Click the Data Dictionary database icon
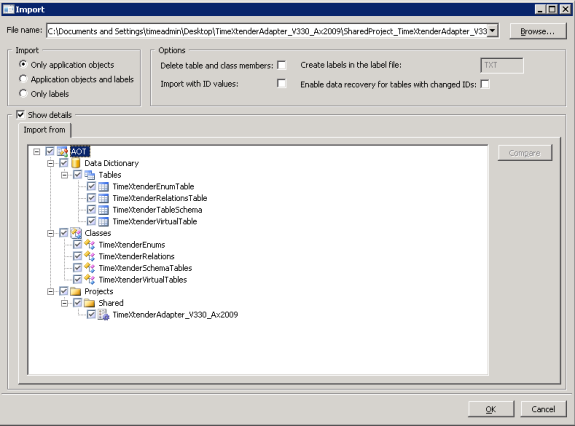Screen dimensions: 575x426 pyautogui.click(x=76, y=163)
